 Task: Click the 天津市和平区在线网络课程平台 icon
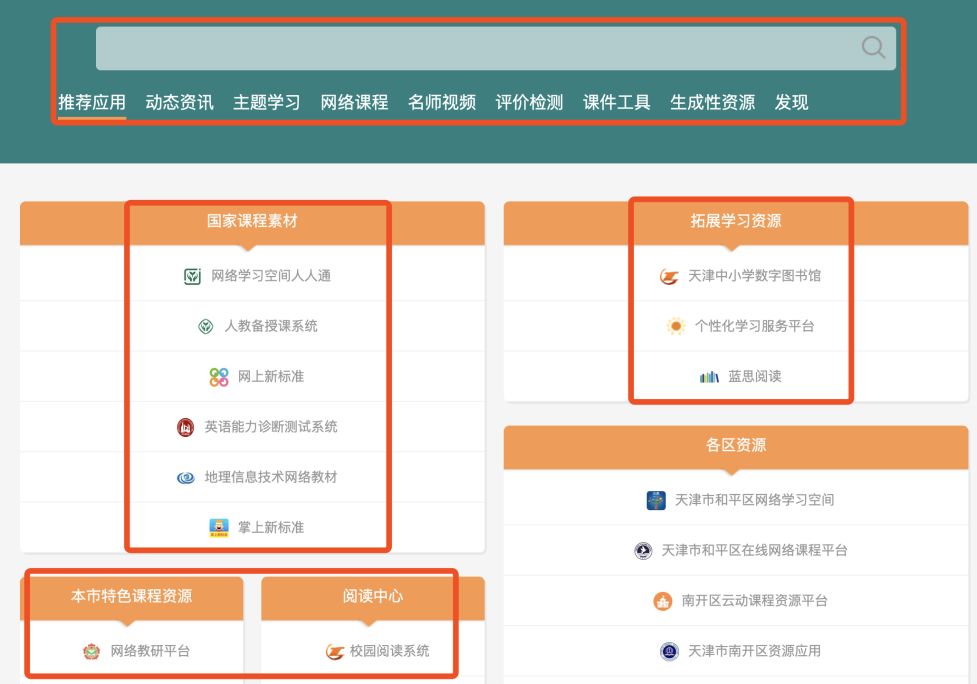(x=643, y=551)
